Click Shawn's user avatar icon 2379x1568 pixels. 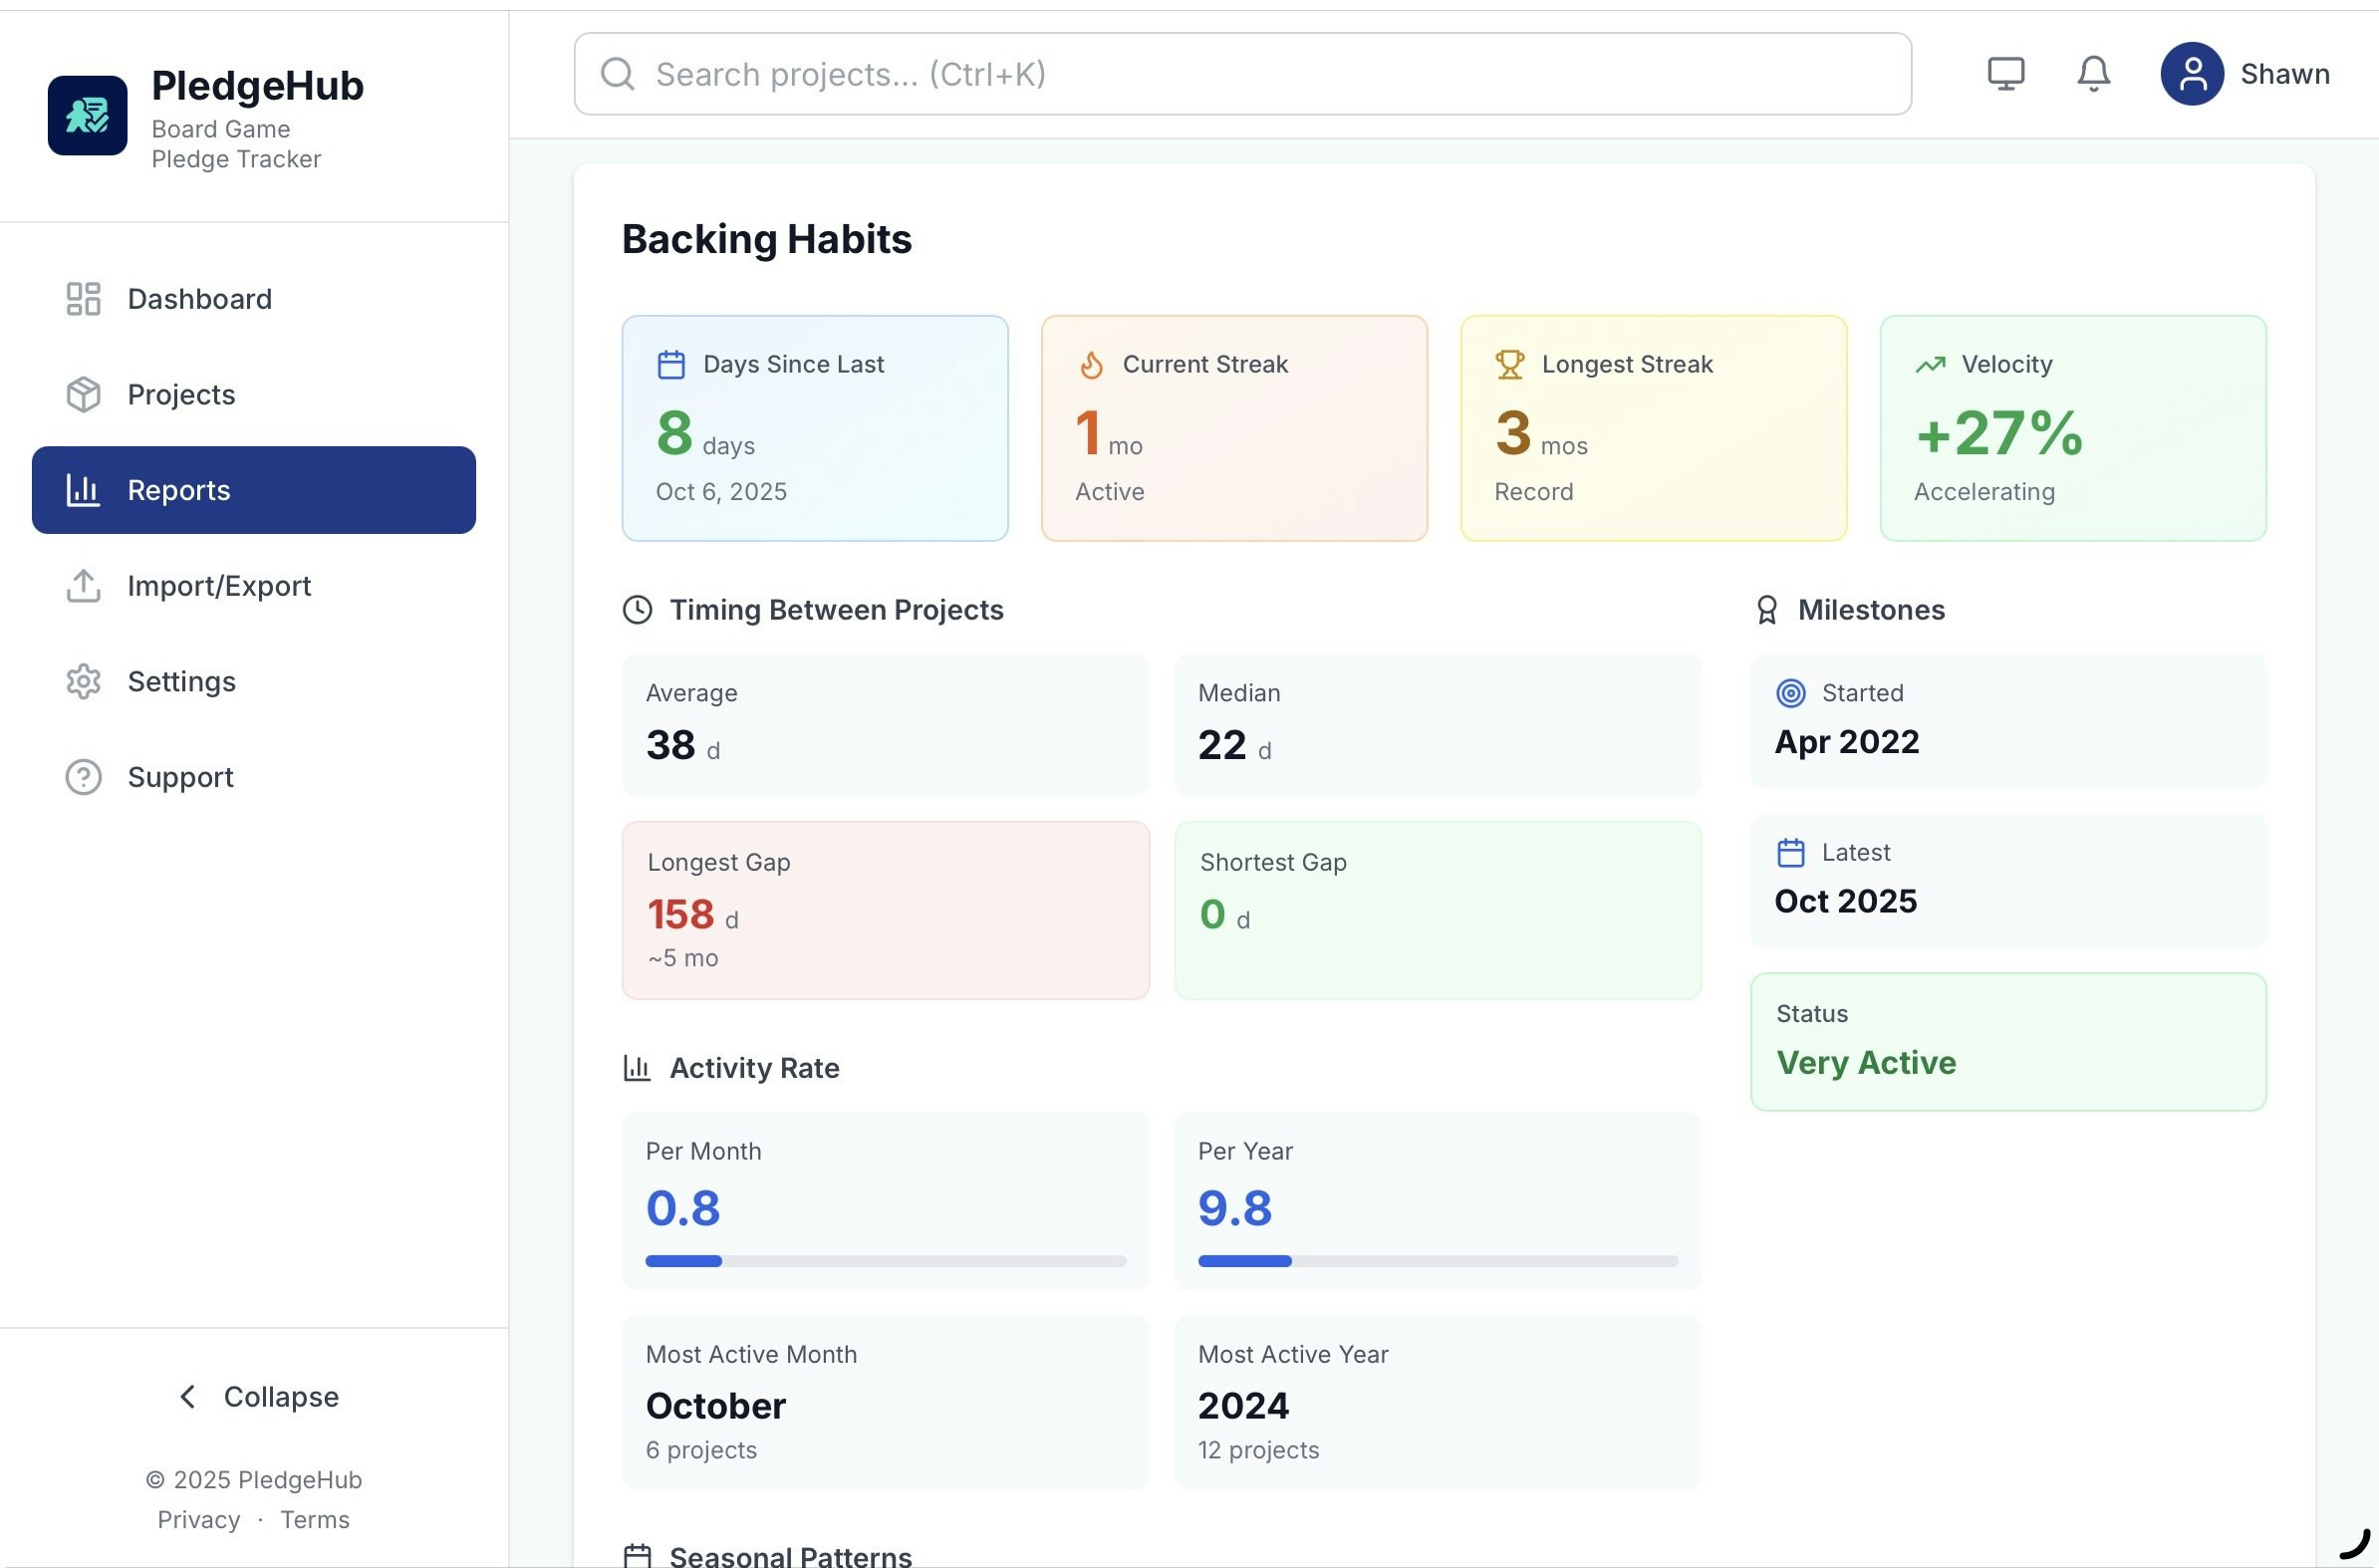point(2191,74)
